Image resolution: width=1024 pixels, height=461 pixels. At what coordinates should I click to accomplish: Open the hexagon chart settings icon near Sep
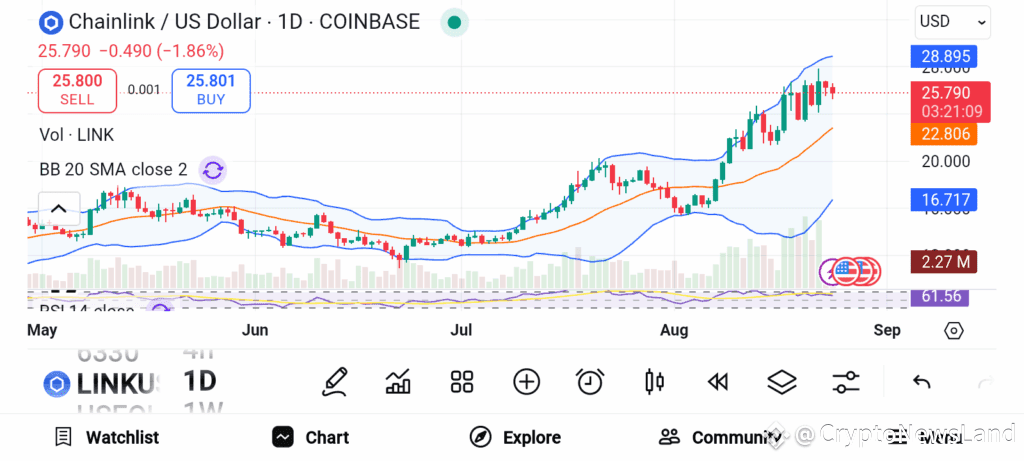[x=953, y=330]
